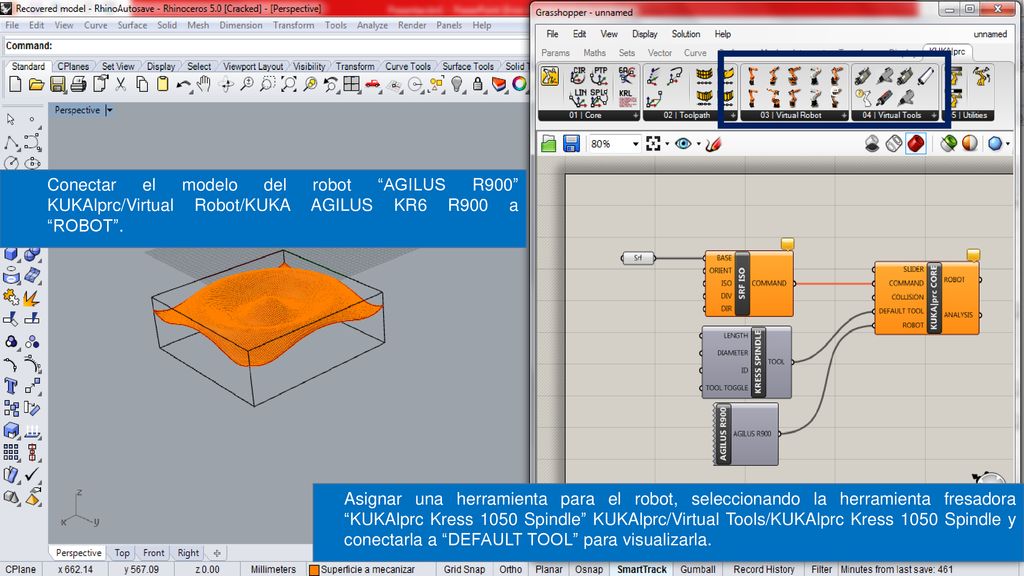Switch to the Curve Tools toolbar tab

coord(408,67)
